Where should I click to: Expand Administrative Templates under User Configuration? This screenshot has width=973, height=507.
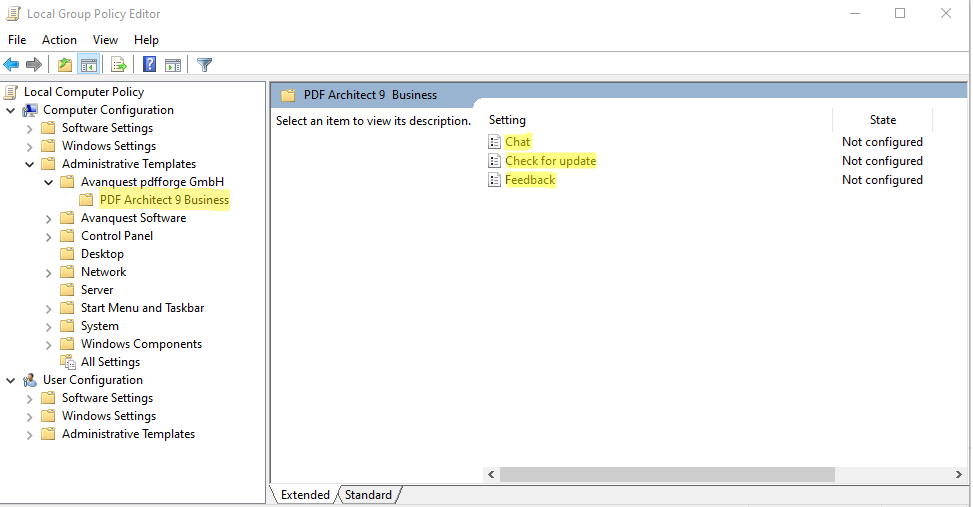tap(29, 436)
